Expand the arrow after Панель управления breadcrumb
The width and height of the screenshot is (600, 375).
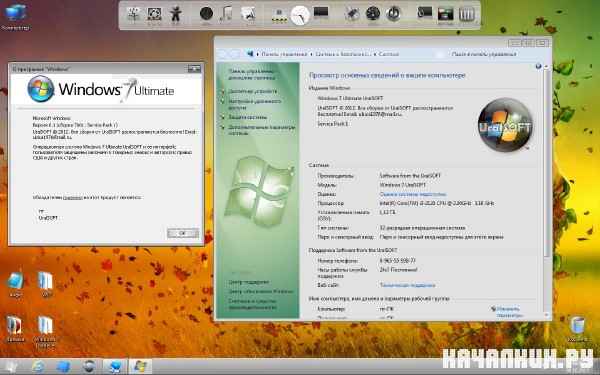311,54
